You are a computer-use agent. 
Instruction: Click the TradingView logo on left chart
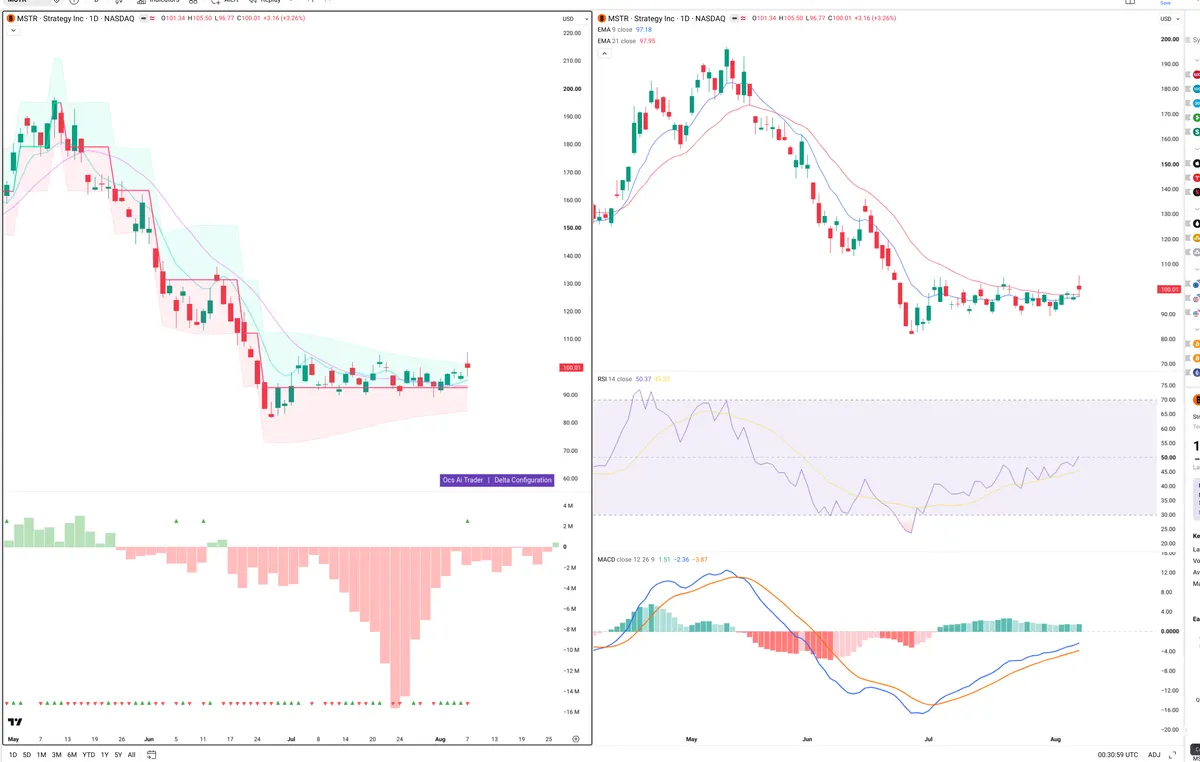point(15,721)
